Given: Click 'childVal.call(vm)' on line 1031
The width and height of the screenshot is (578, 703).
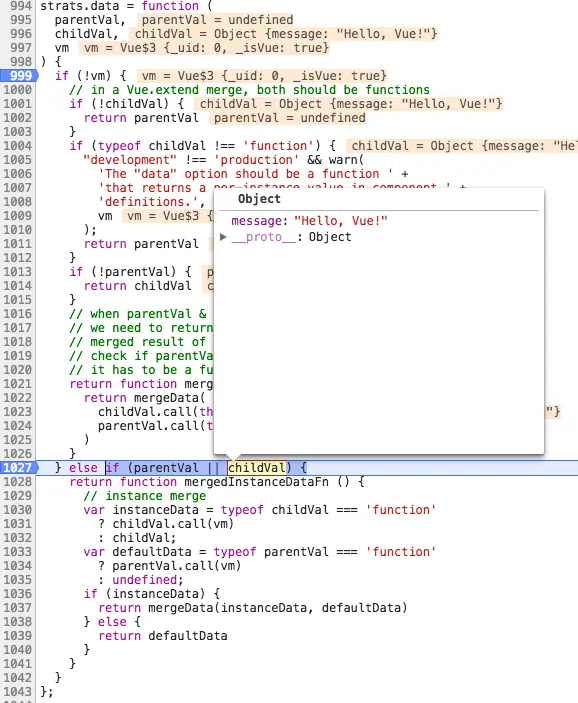Looking at the screenshot, I should click(x=173, y=524).
